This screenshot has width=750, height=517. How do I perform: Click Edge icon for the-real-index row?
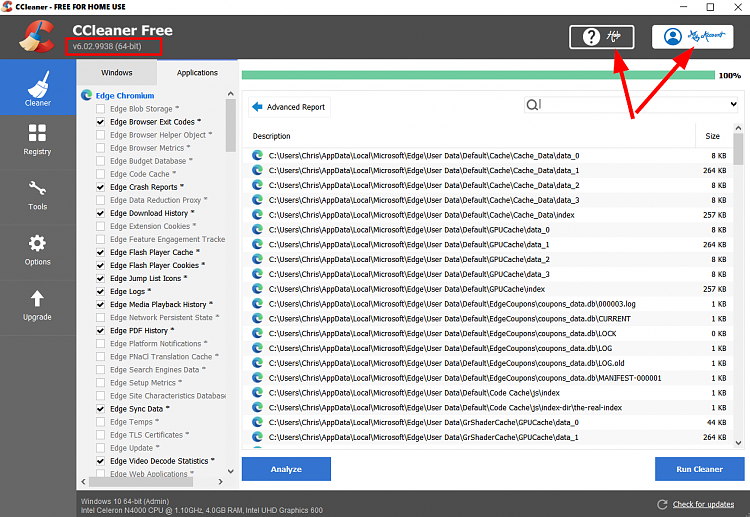click(257, 407)
